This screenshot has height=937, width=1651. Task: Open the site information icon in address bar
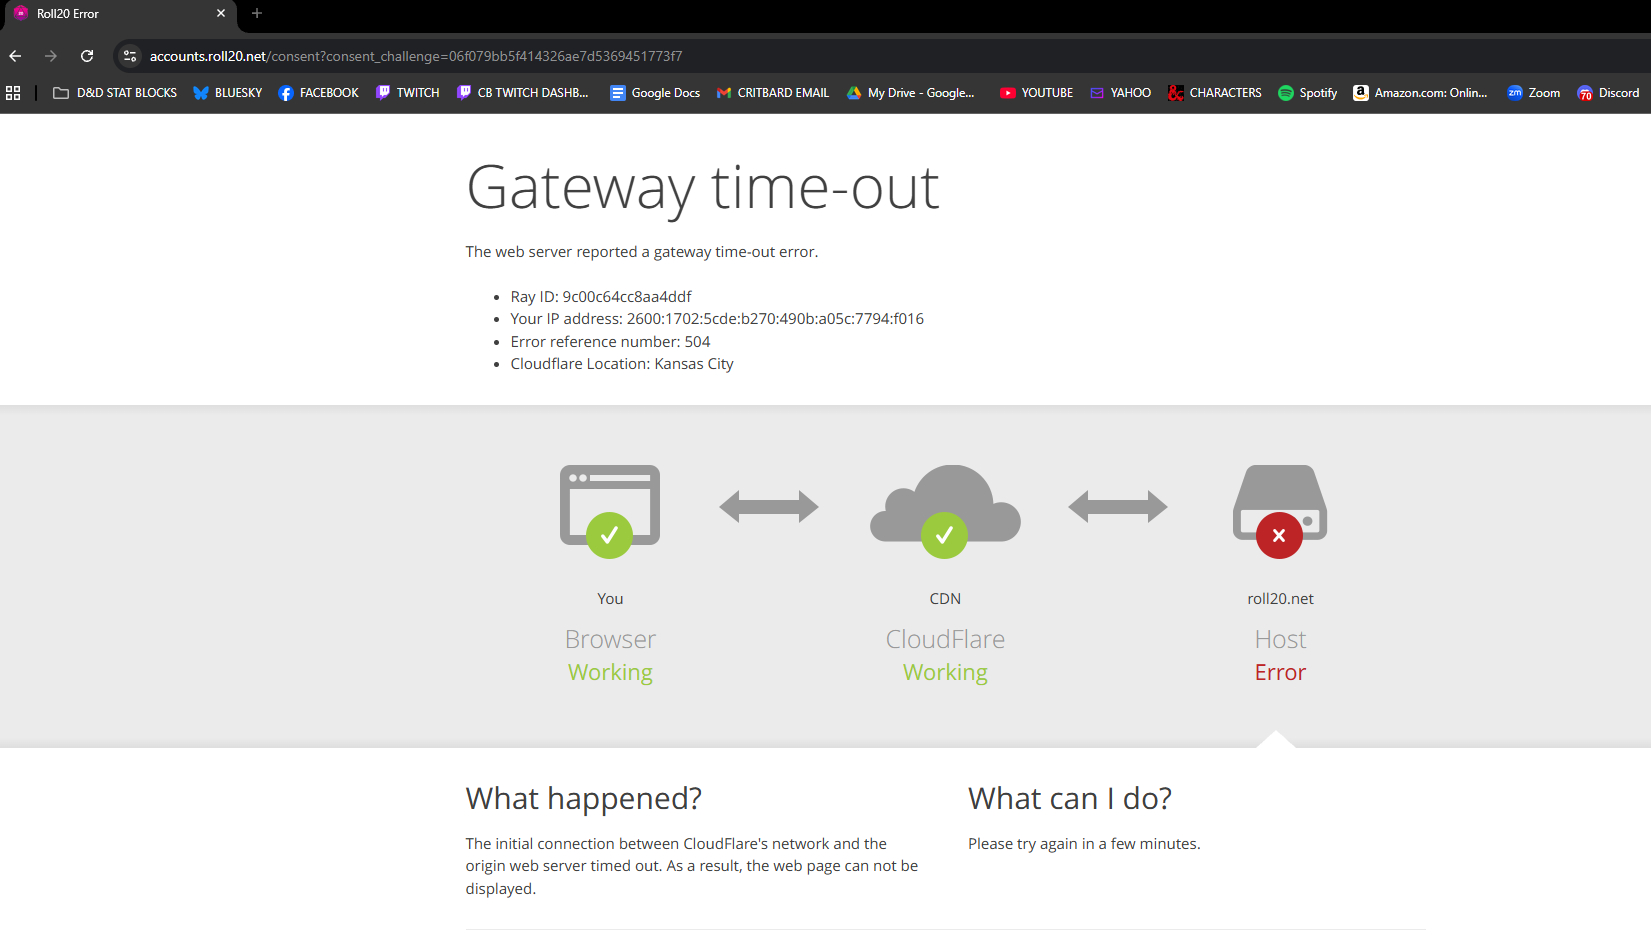tap(130, 56)
